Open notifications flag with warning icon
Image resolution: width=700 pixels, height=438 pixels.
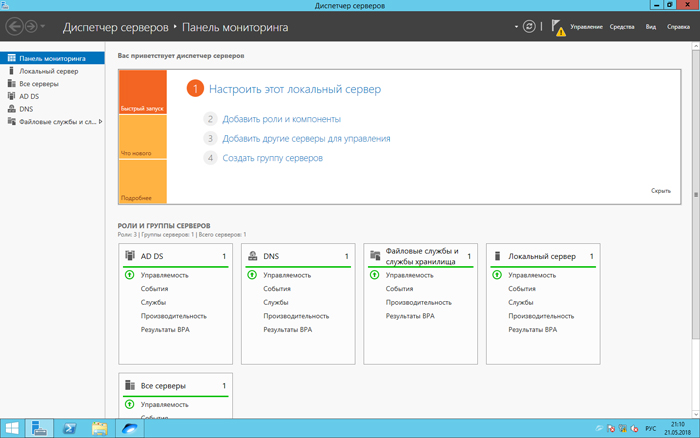(x=557, y=28)
